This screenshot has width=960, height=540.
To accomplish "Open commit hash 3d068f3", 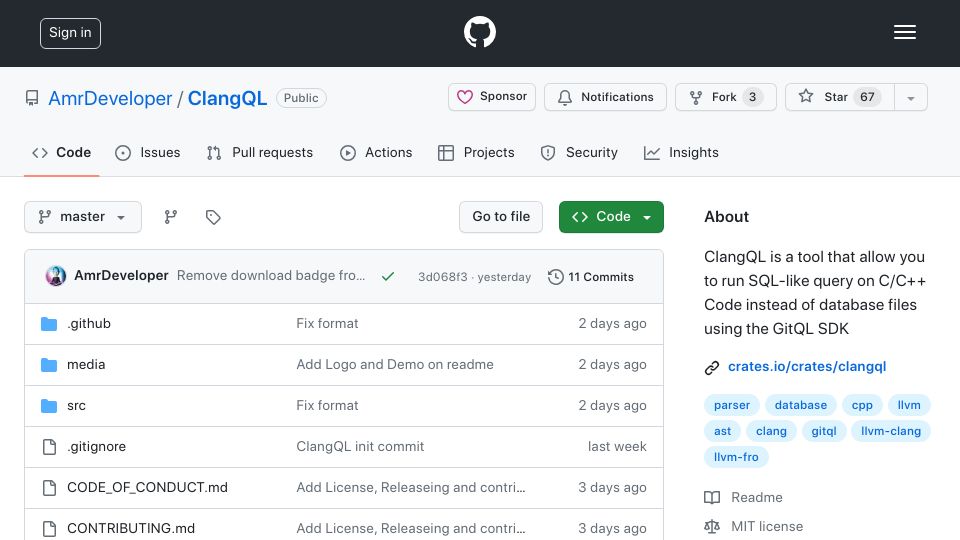I will 442,277.
